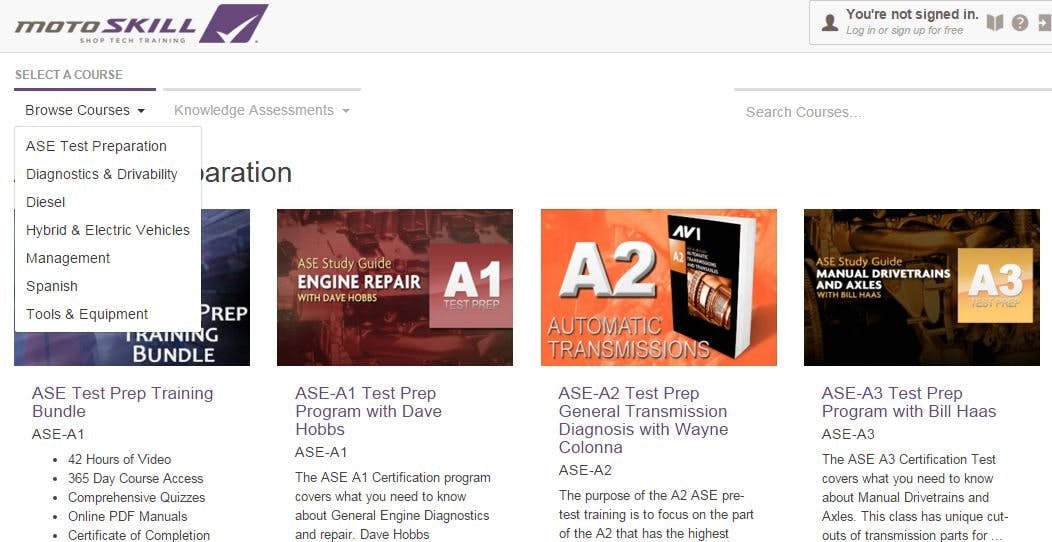The width and height of the screenshot is (1052, 542).
Task: Click the question mark help icon
Action: click(x=1020, y=23)
